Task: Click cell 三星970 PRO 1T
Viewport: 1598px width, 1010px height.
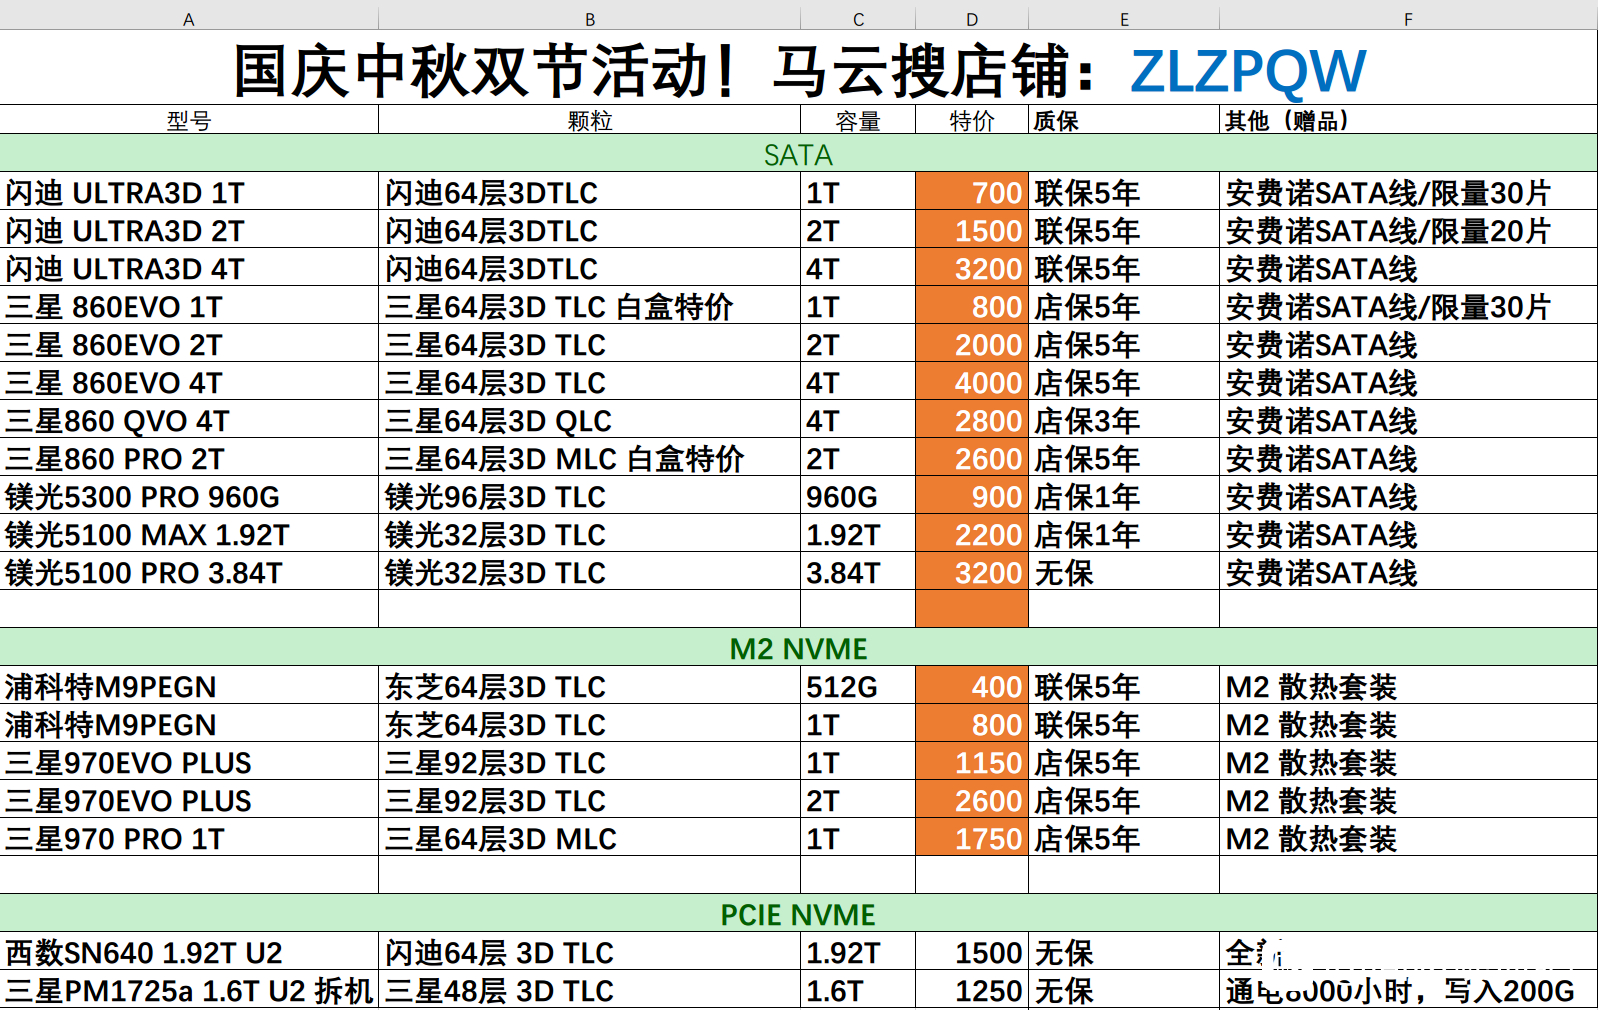Action: pyautogui.click(x=189, y=838)
